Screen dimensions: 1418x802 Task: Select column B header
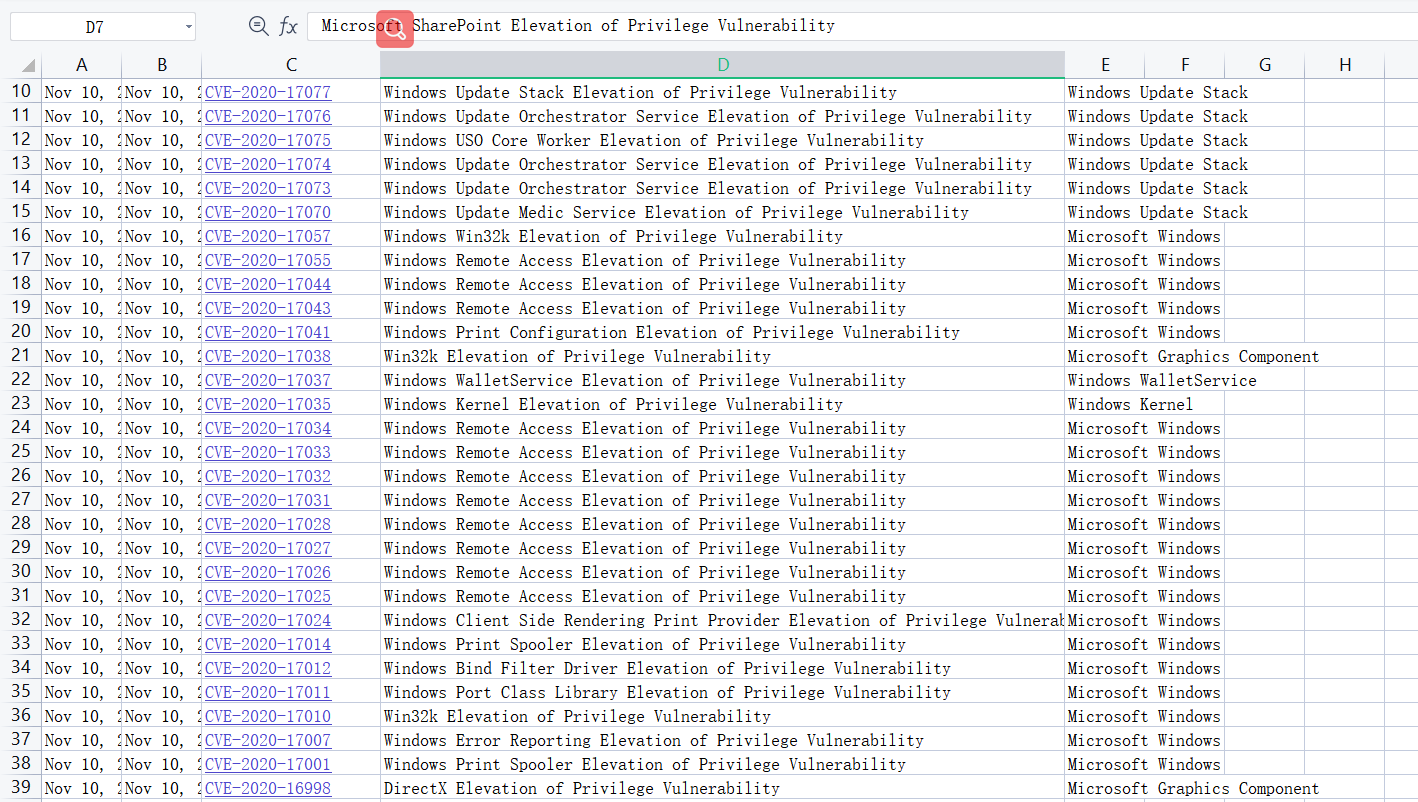[x=162, y=65]
